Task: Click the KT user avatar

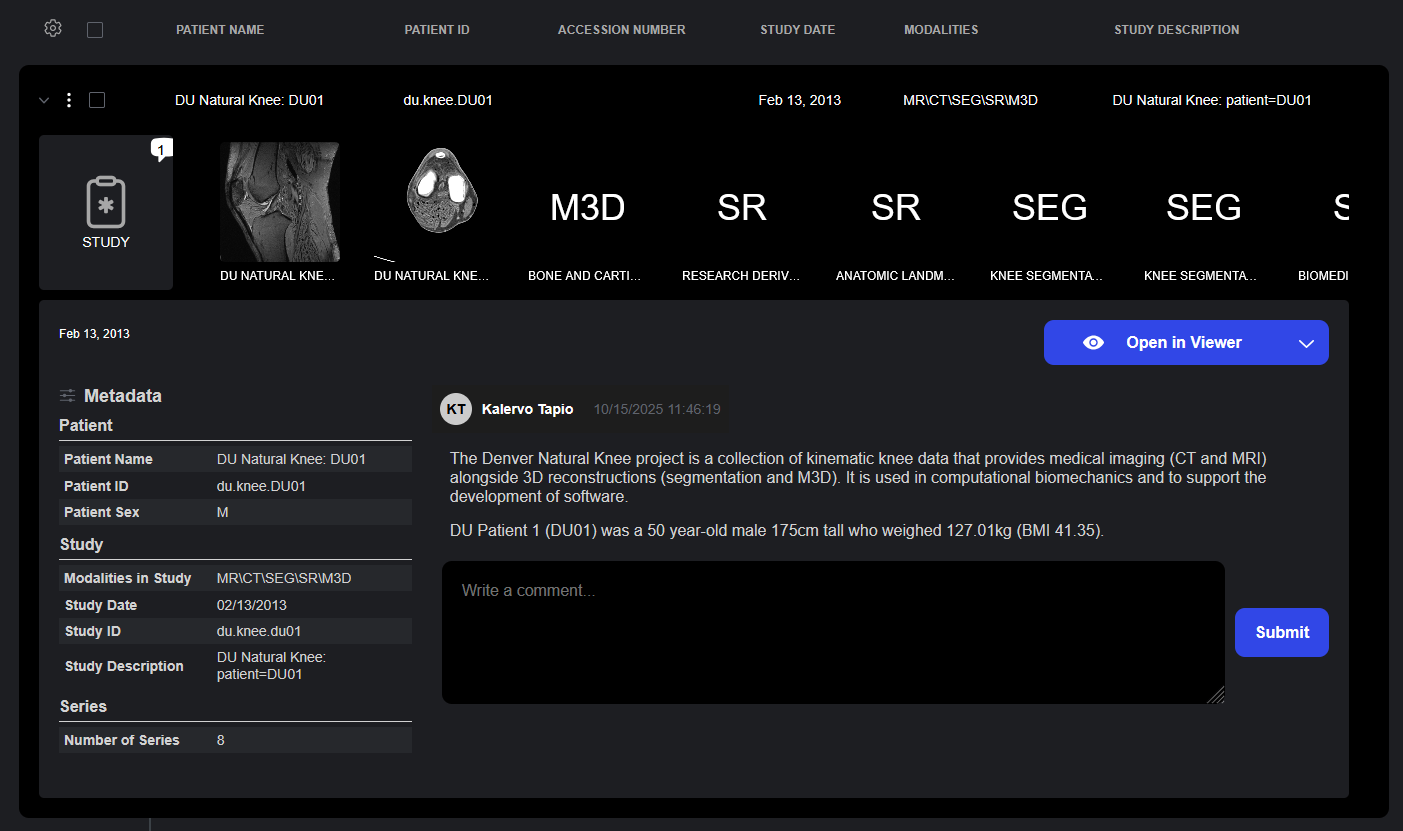Action: tap(456, 409)
